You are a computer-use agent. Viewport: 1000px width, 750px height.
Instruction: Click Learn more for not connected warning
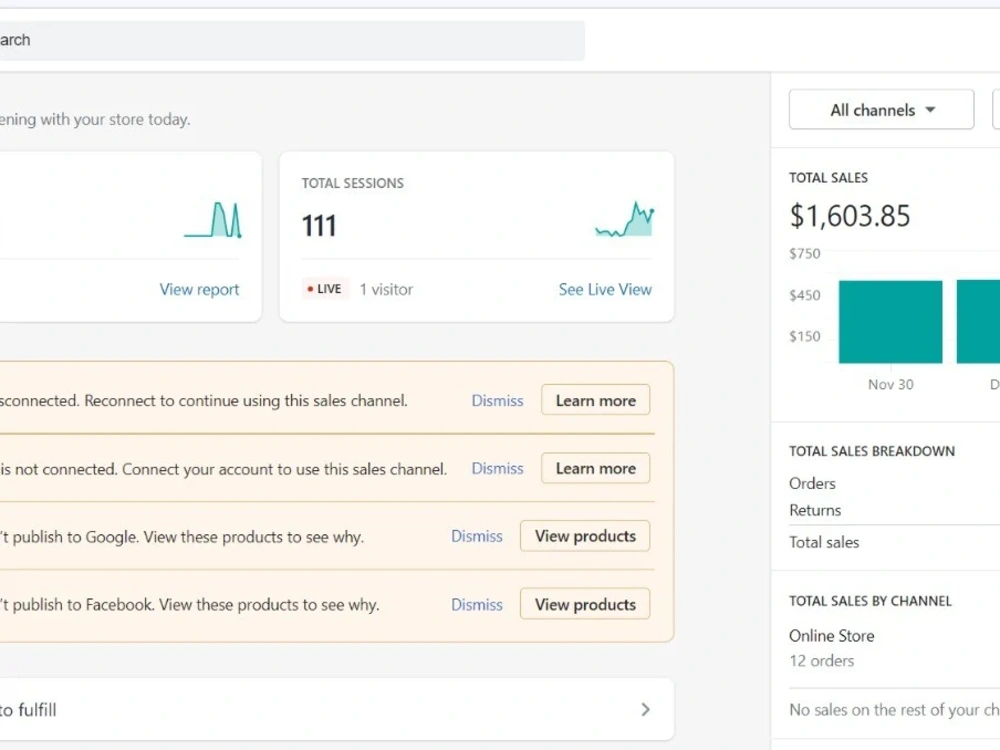(596, 468)
